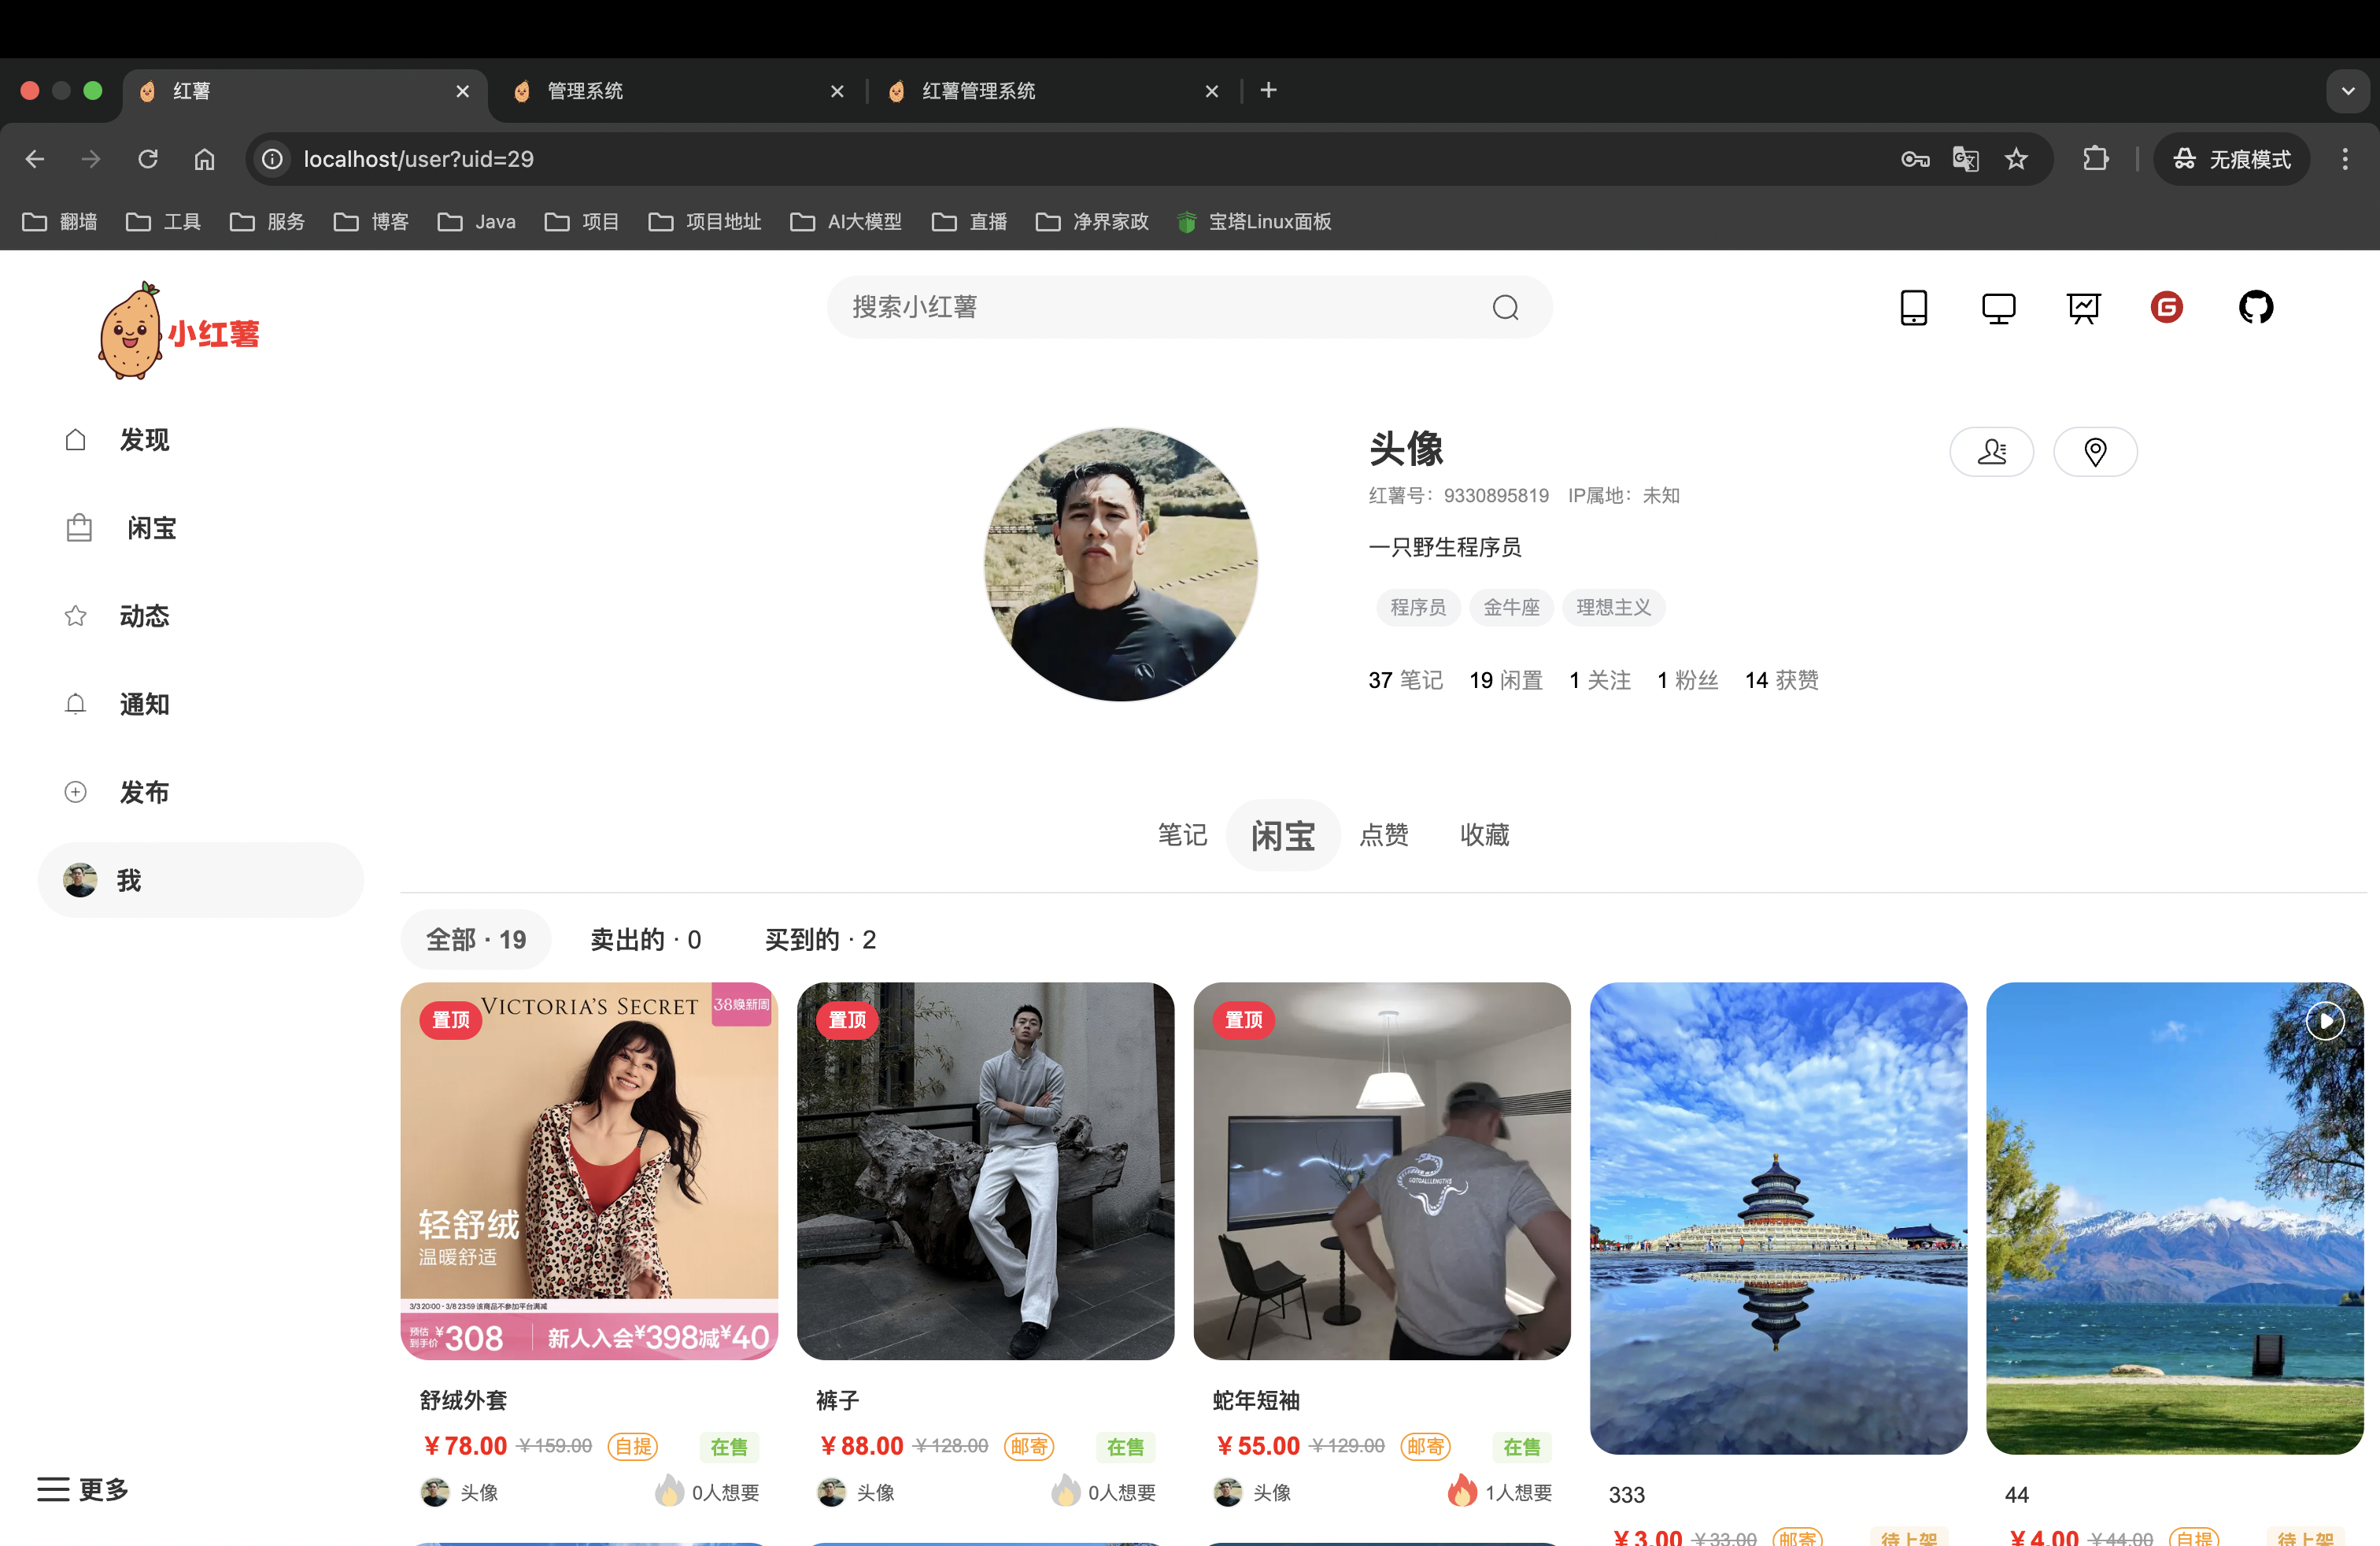The image size is (2380, 1546).
Task: Select the 发现 item in the sidebar
Action: pos(143,440)
